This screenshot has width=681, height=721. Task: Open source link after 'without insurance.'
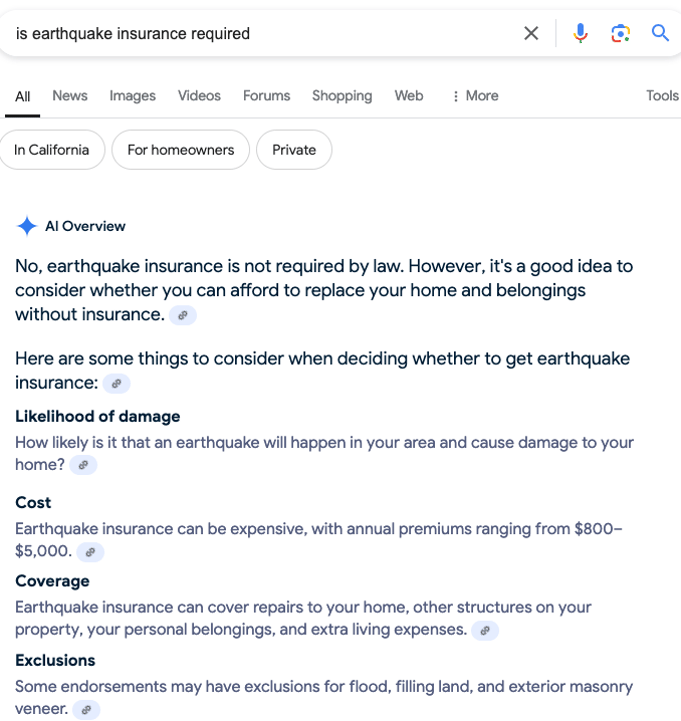pyautogui.click(x=183, y=315)
